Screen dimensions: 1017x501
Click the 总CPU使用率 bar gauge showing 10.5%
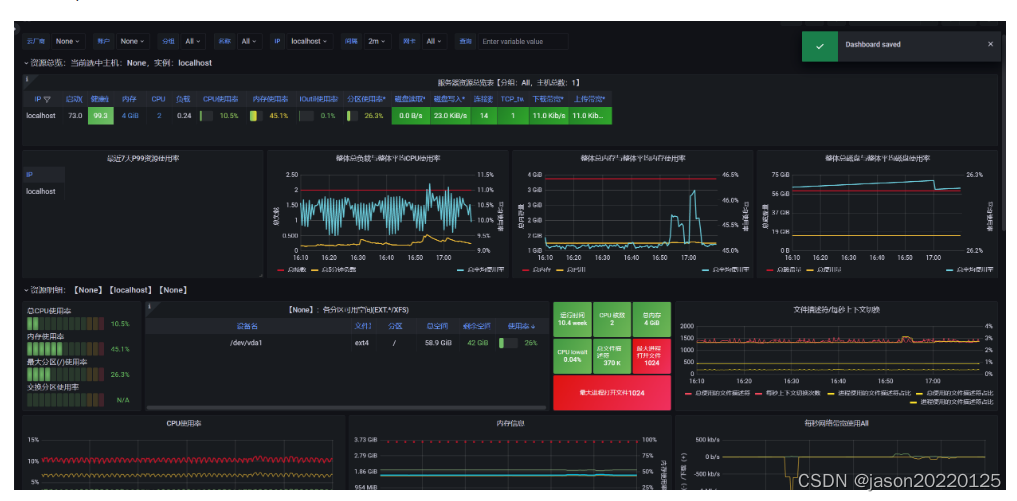(78, 323)
